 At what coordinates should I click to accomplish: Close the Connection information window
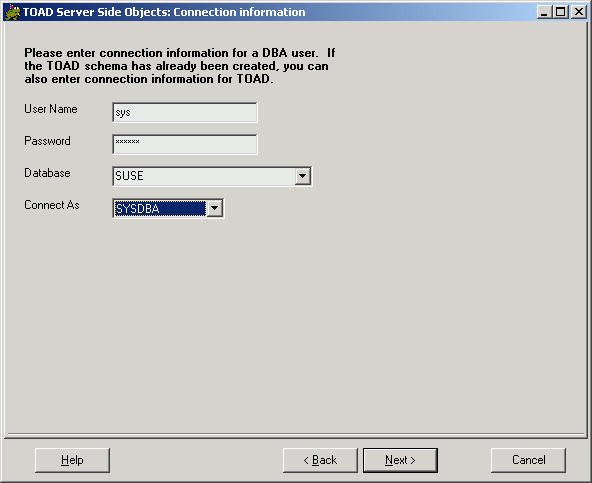pos(578,12)
